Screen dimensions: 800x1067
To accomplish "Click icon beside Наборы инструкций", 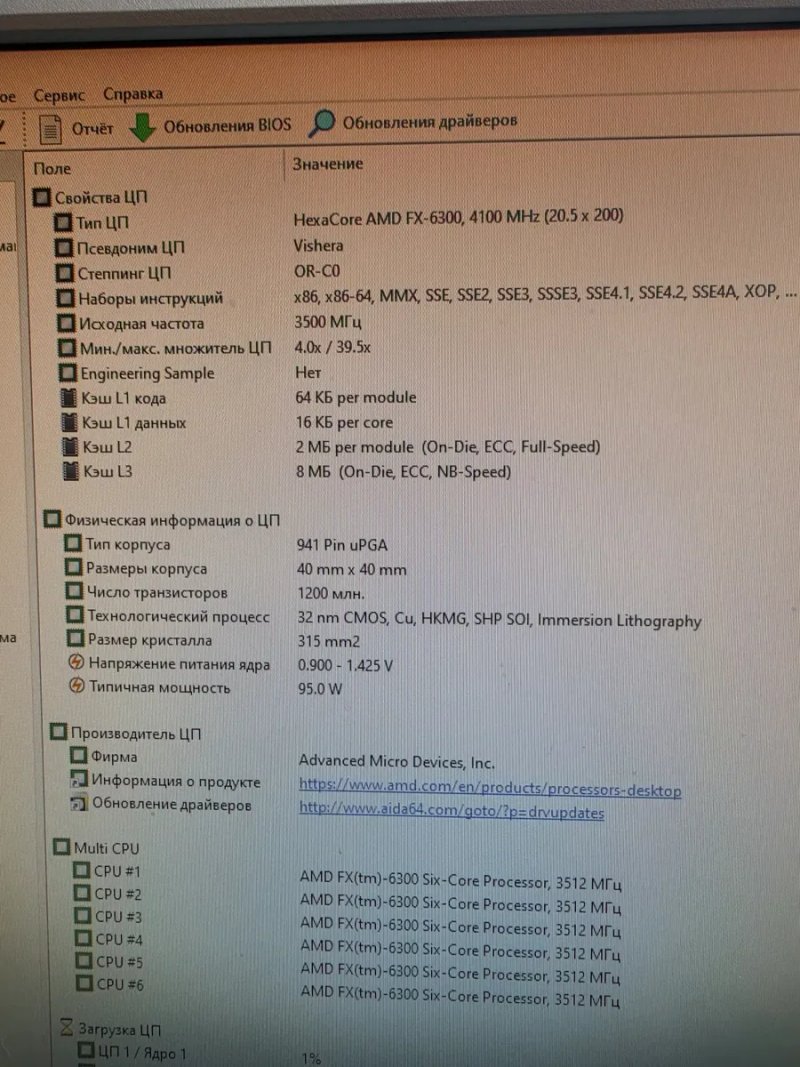I will click(x=65, y=298).
